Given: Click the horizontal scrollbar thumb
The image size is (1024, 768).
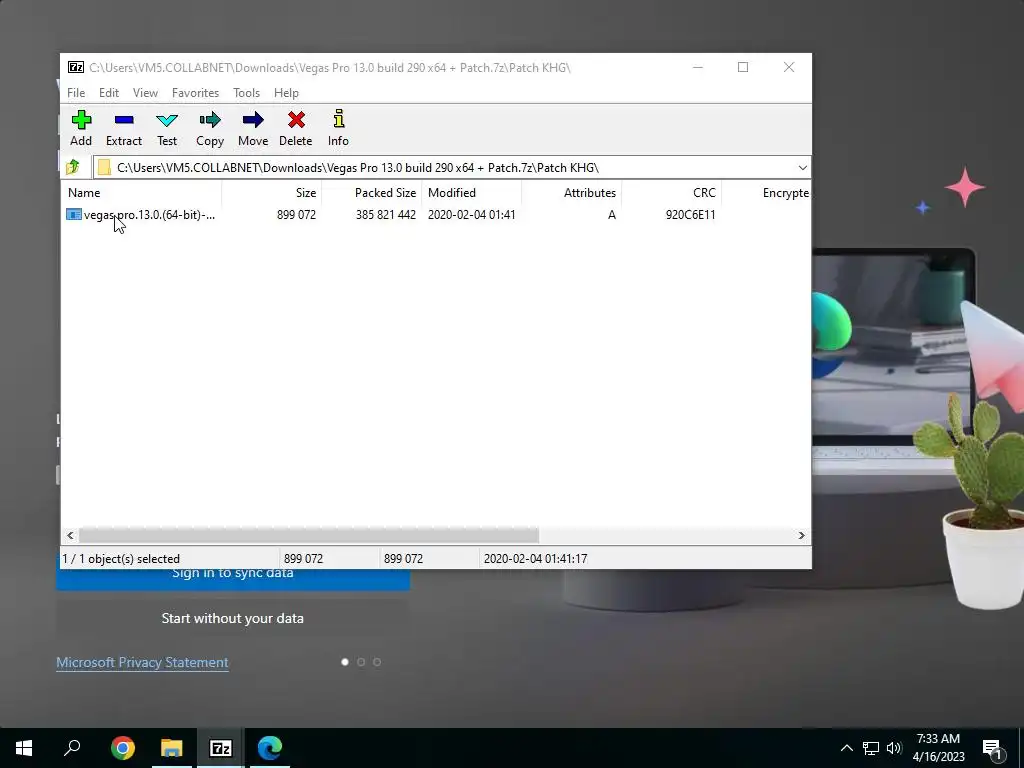Looking at the screenshot, I should 308,536.
